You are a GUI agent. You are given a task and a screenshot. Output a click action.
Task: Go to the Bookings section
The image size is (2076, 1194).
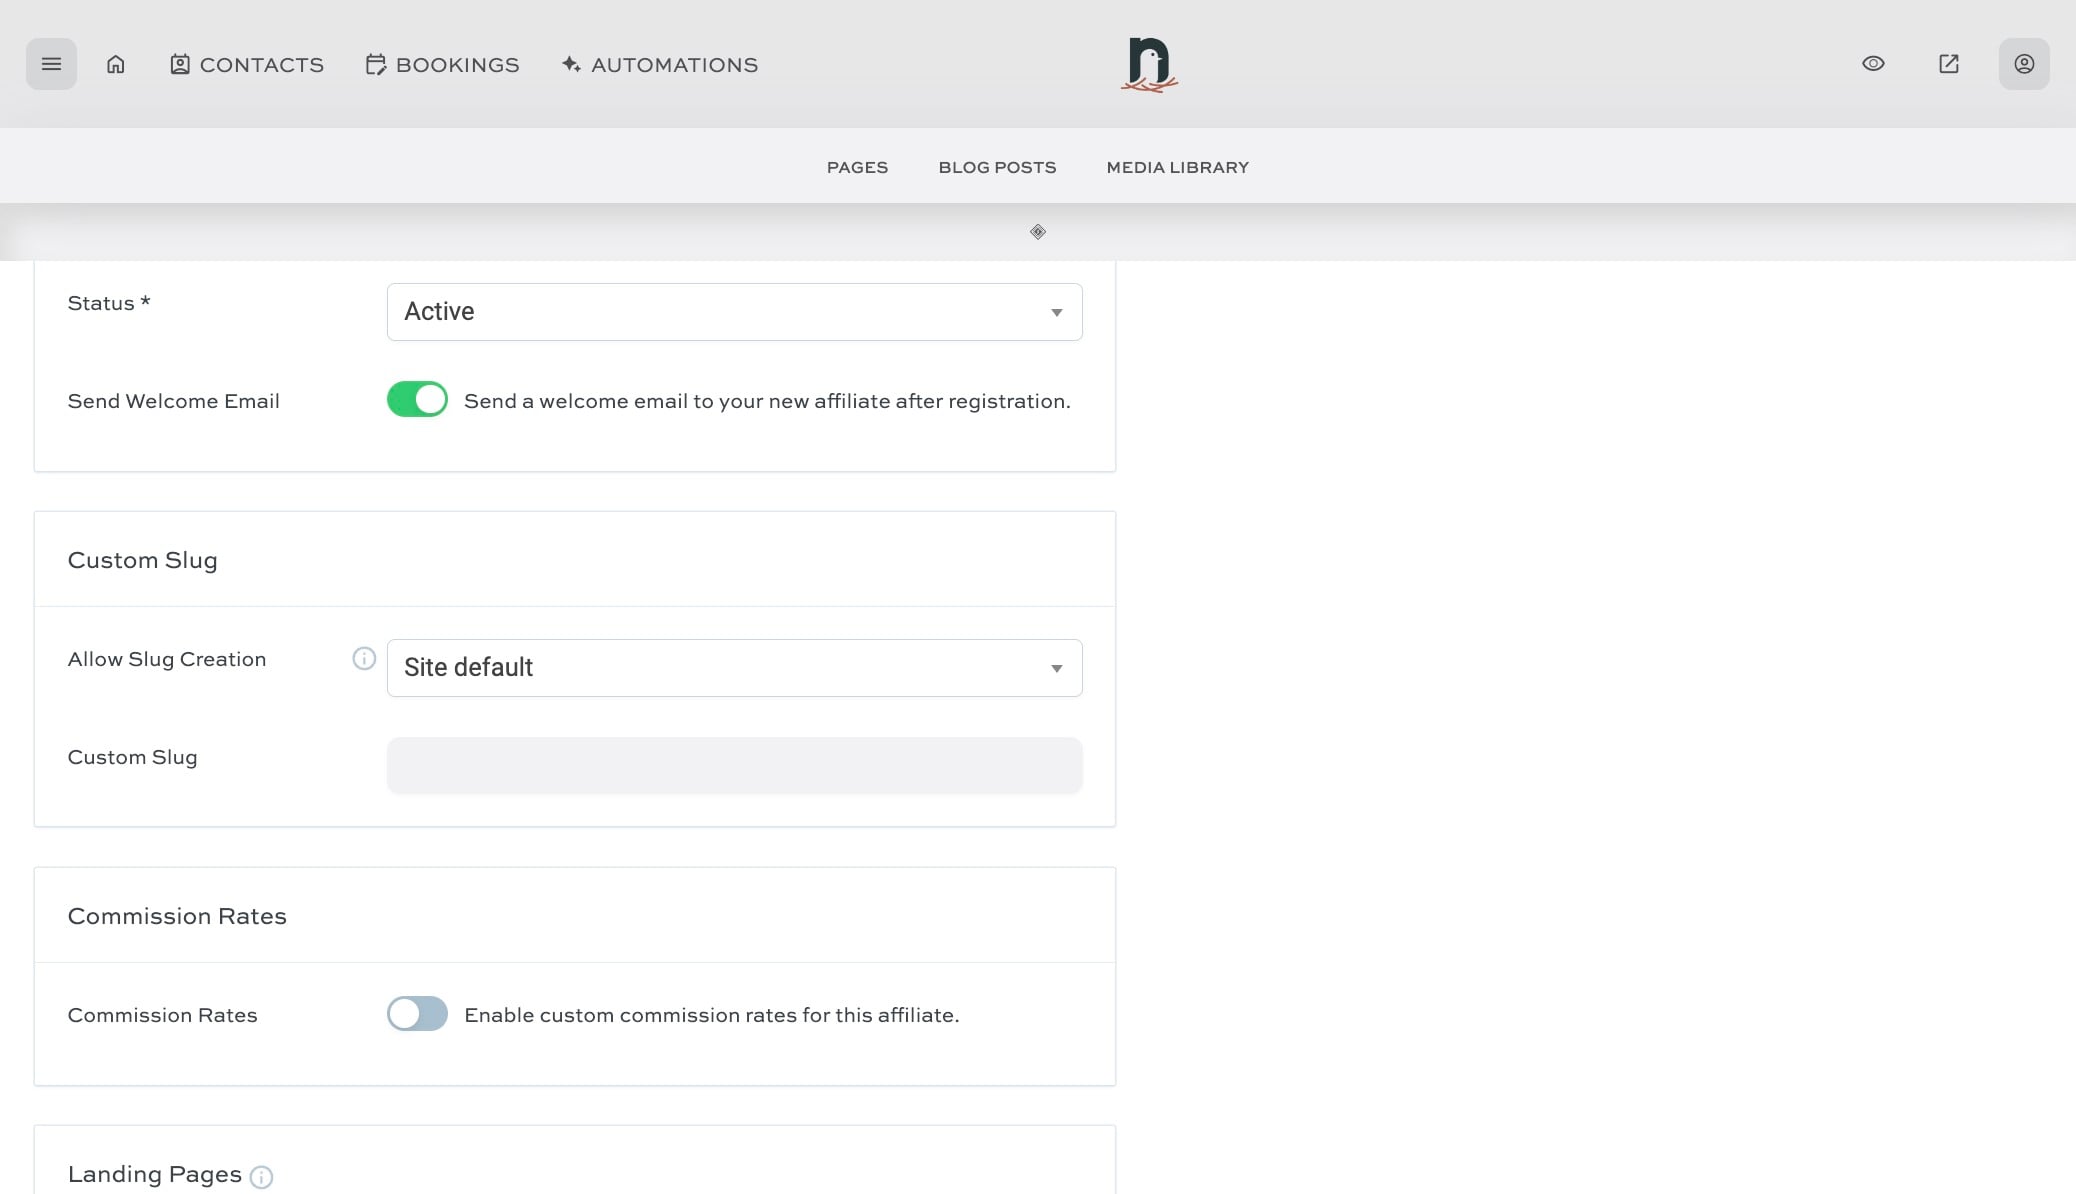[x=442, y=64]
